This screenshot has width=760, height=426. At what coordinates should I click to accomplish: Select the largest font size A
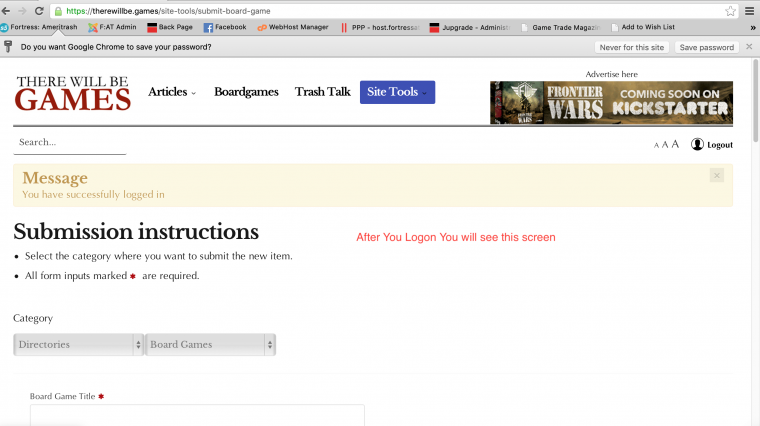[675, 144]
